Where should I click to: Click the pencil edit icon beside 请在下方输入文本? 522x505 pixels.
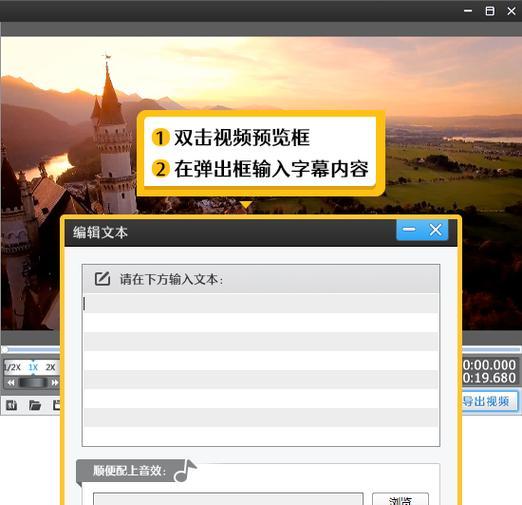point(102,279)
